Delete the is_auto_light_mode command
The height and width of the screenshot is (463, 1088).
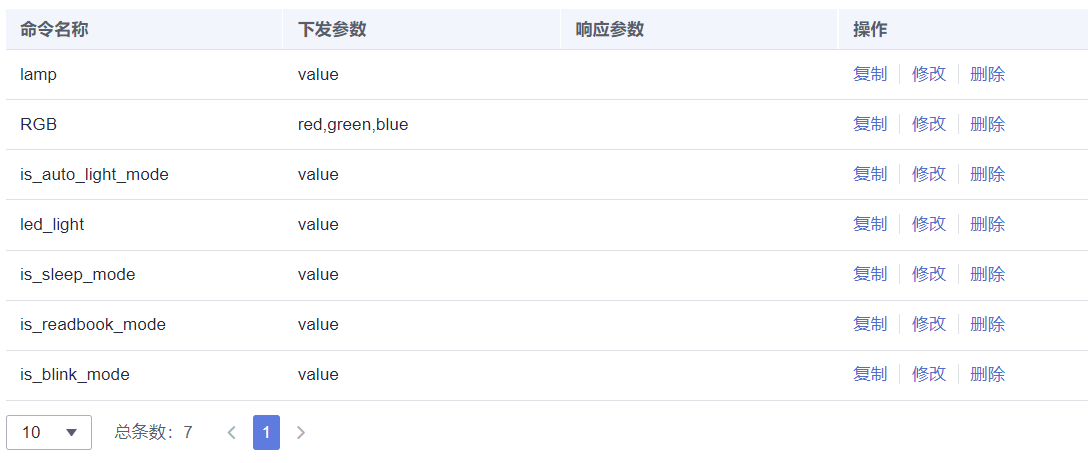tap(987, 174)
